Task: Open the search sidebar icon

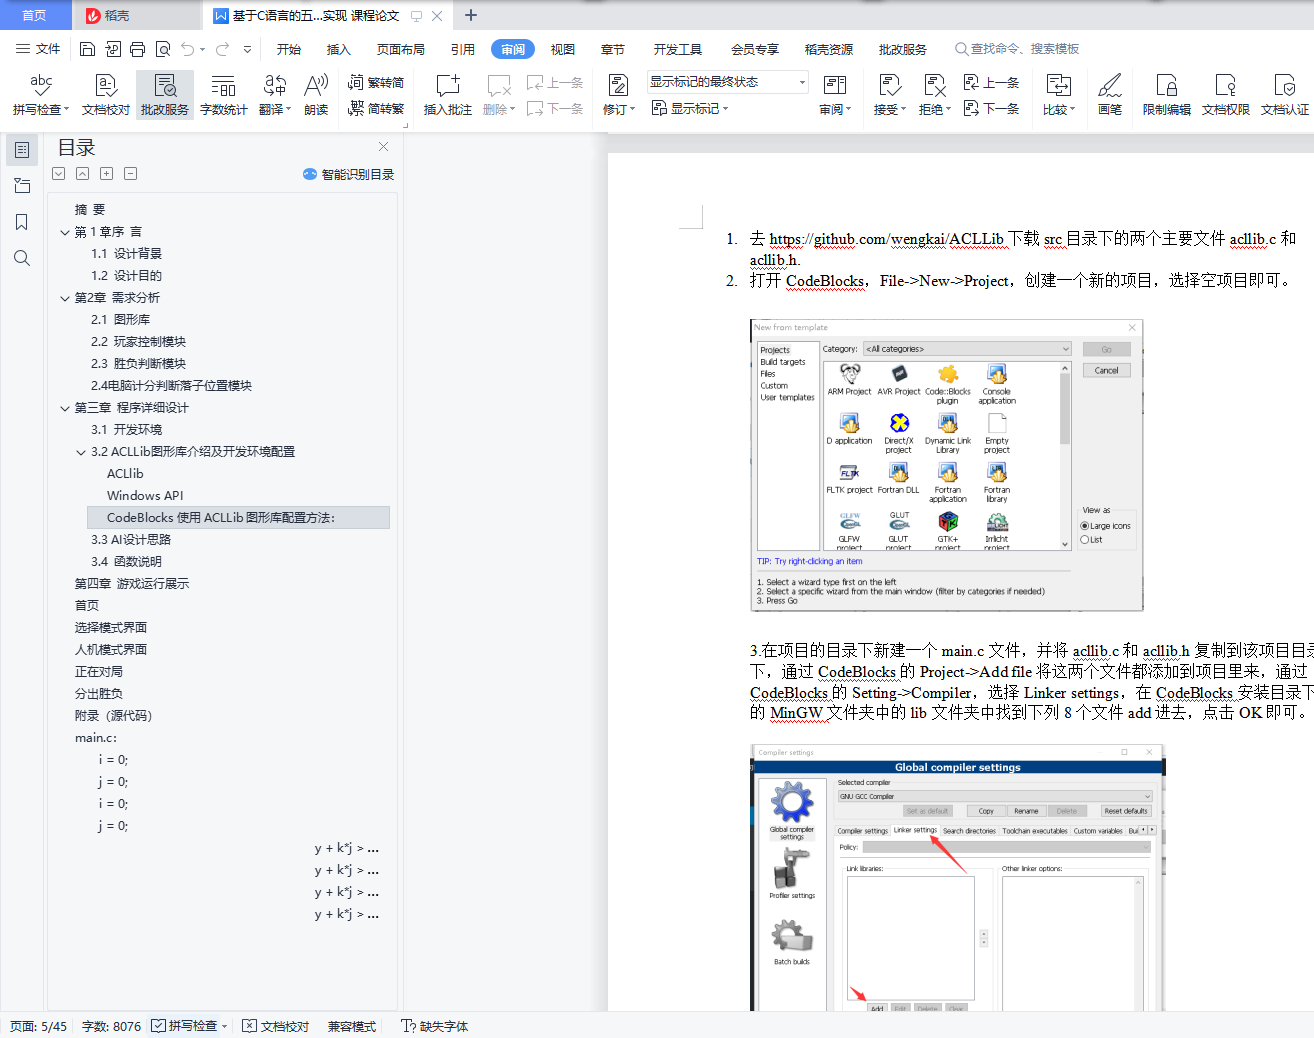Action: [22, 258]
